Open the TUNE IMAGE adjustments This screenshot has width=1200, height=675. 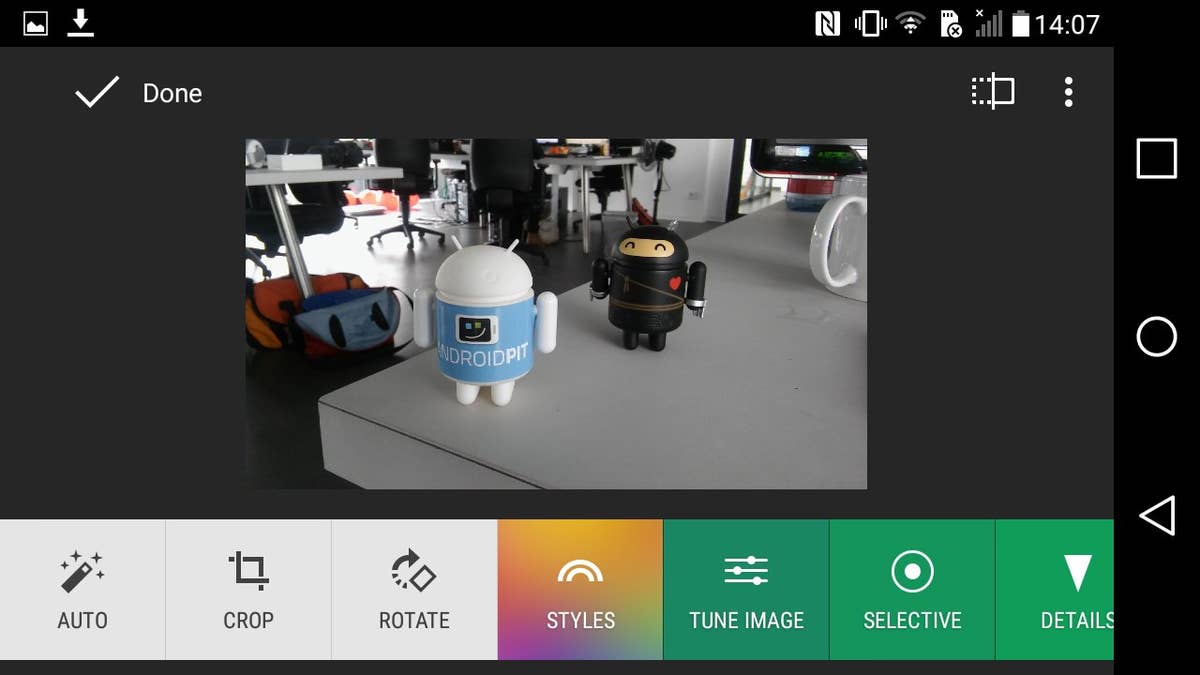pos(746,589)
